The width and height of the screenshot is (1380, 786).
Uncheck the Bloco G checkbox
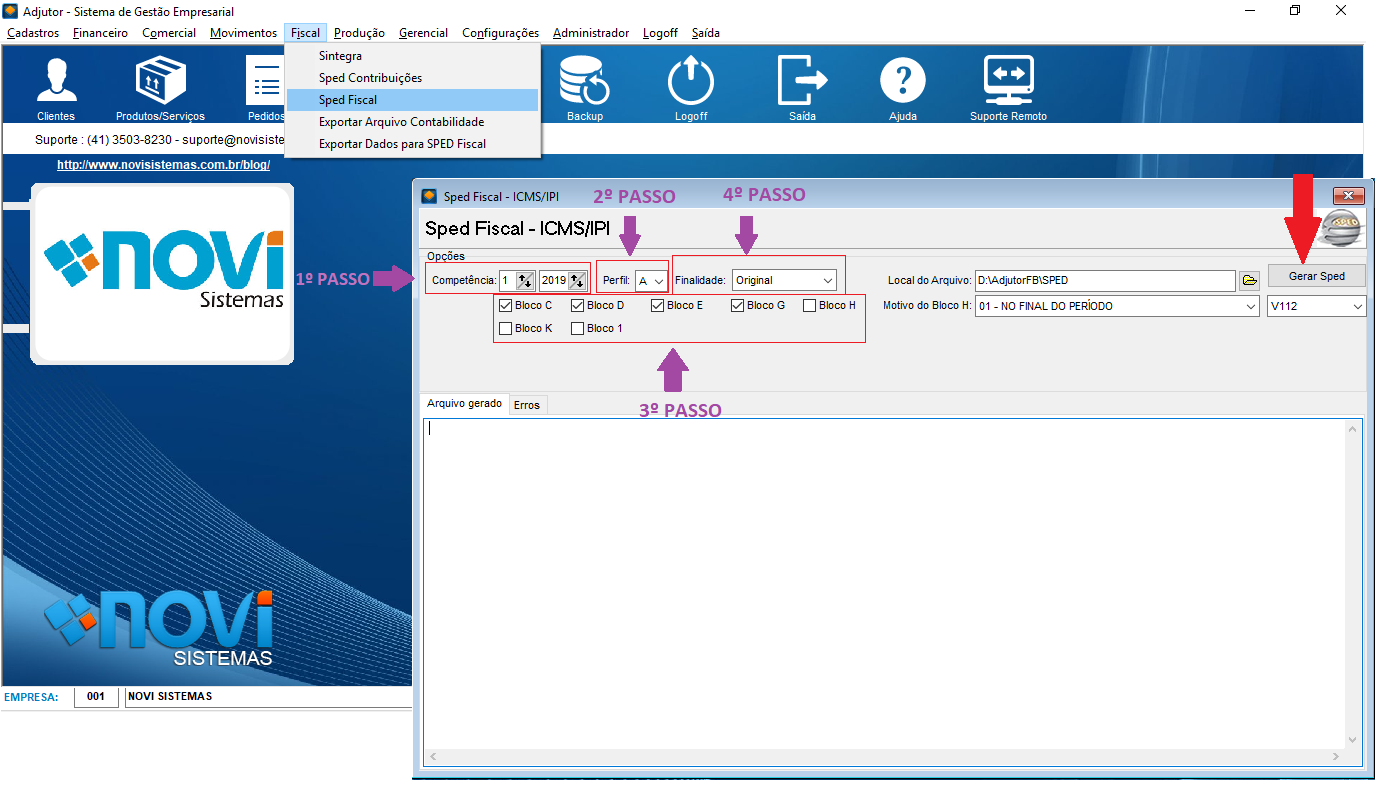[x=737, y=305]
